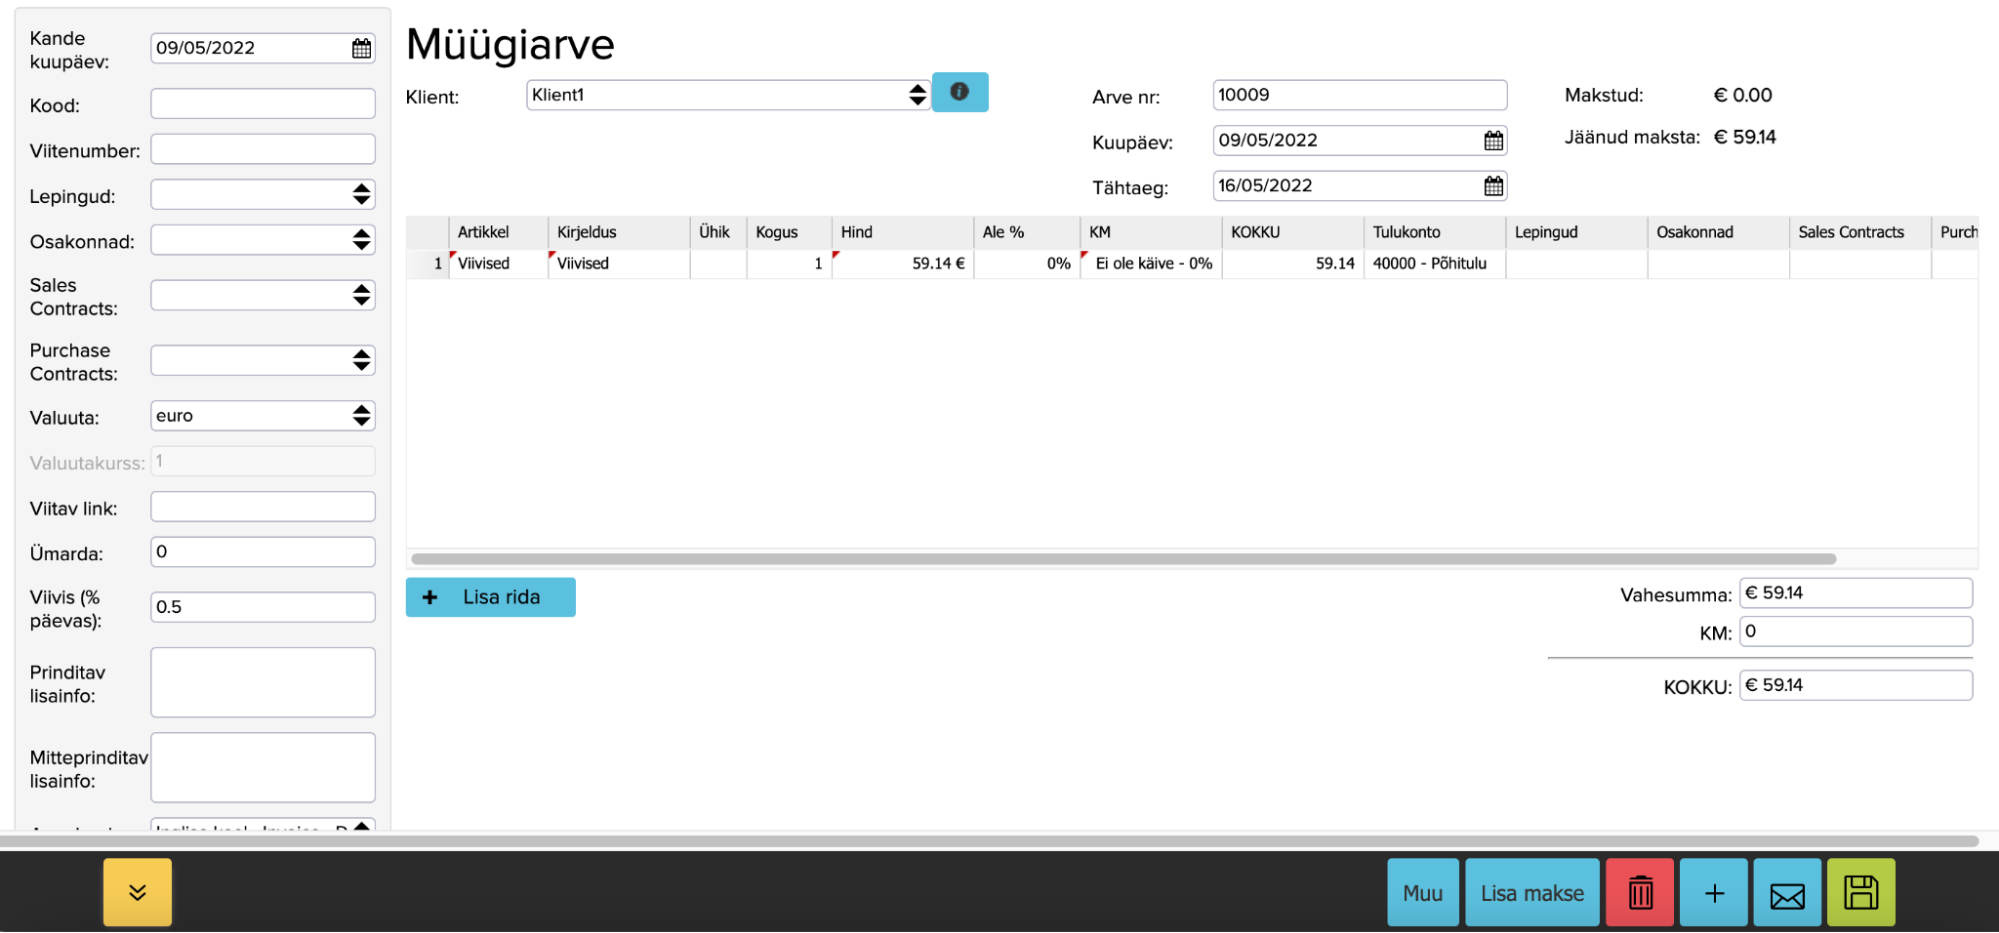Click the plus icon in bottom toolbar
This screenshot has height=933, width=1999.
coord(1714,893)
